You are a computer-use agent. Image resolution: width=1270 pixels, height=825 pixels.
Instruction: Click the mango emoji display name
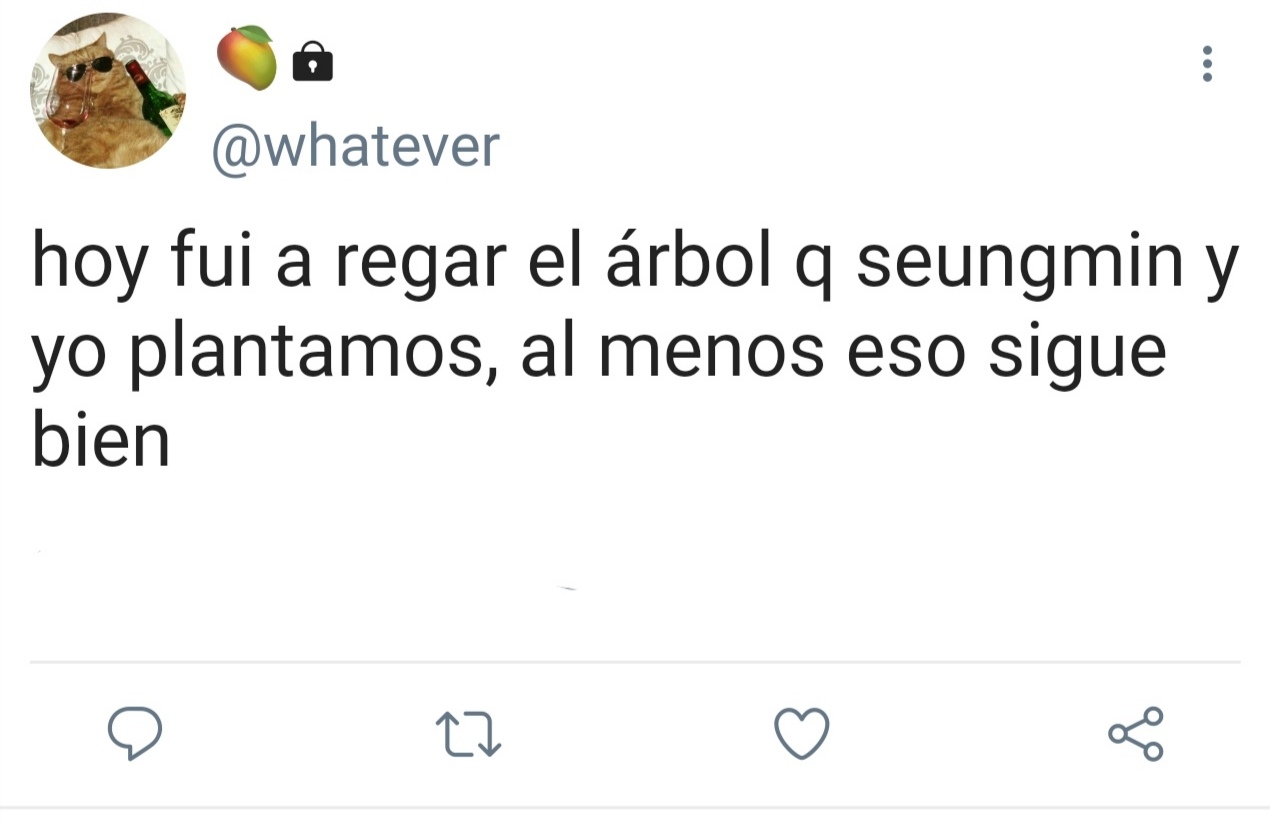tap(247, 57)
